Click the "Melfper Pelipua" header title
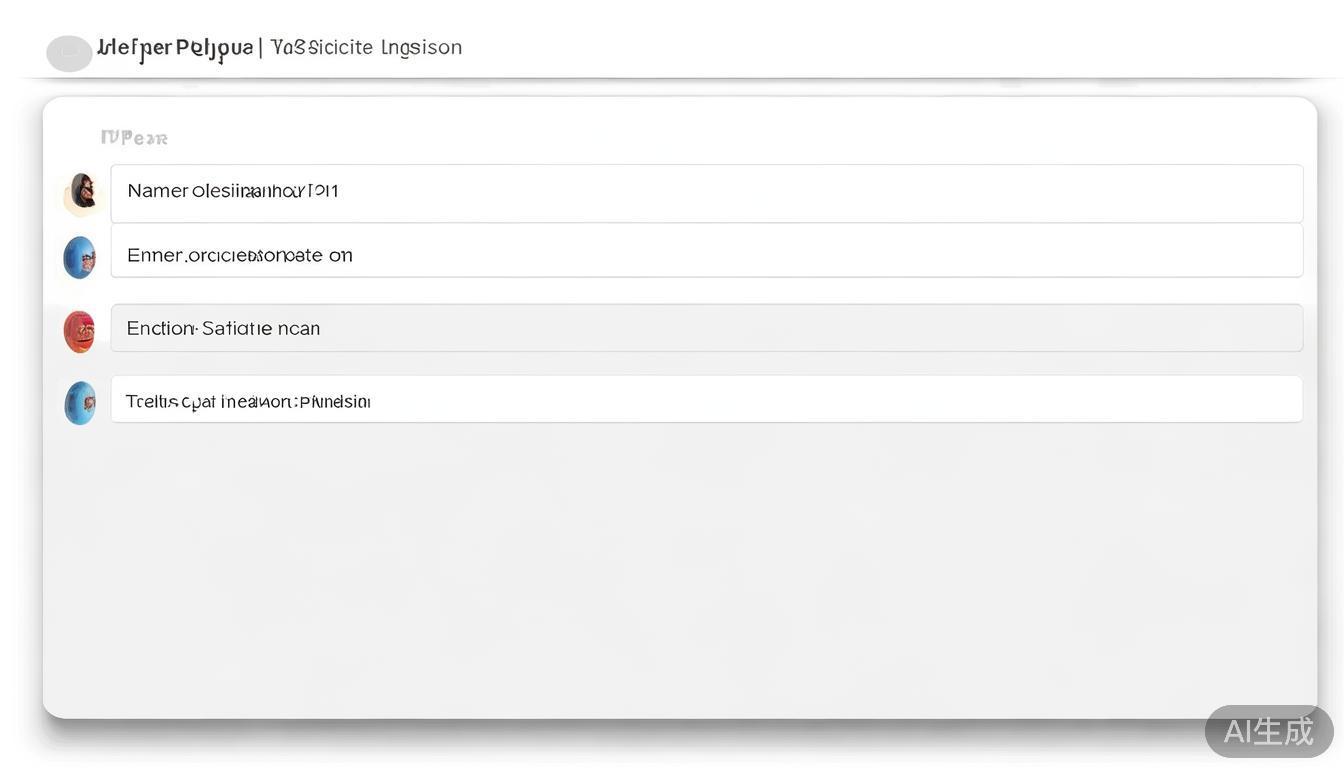 click(175, 48)
